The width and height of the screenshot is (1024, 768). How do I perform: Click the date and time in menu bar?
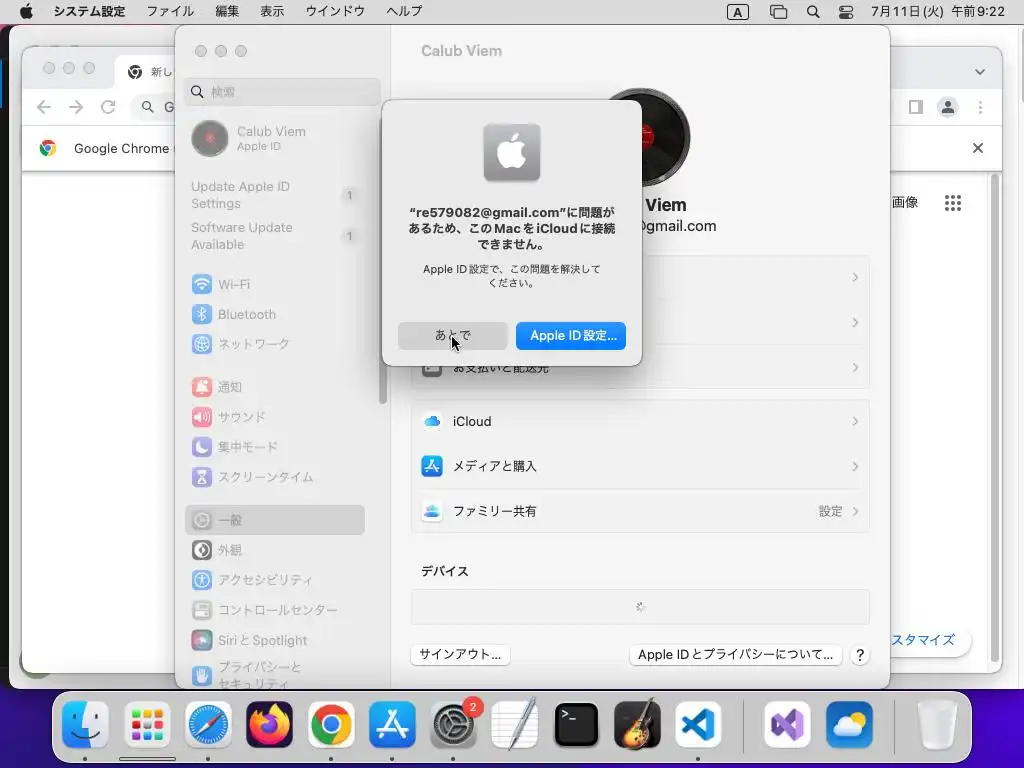coord(938,11)
